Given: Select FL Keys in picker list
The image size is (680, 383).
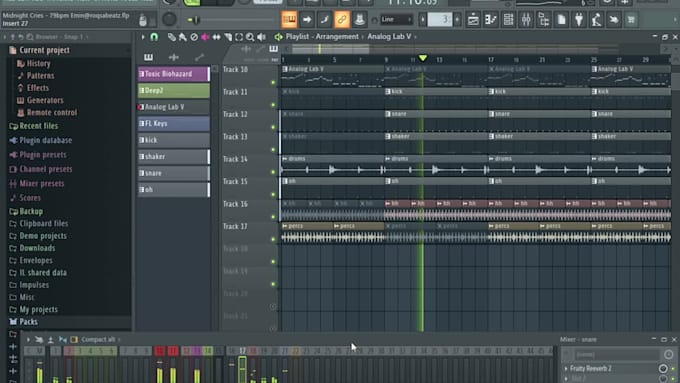Looking at the screenshot, I should 173,124.
